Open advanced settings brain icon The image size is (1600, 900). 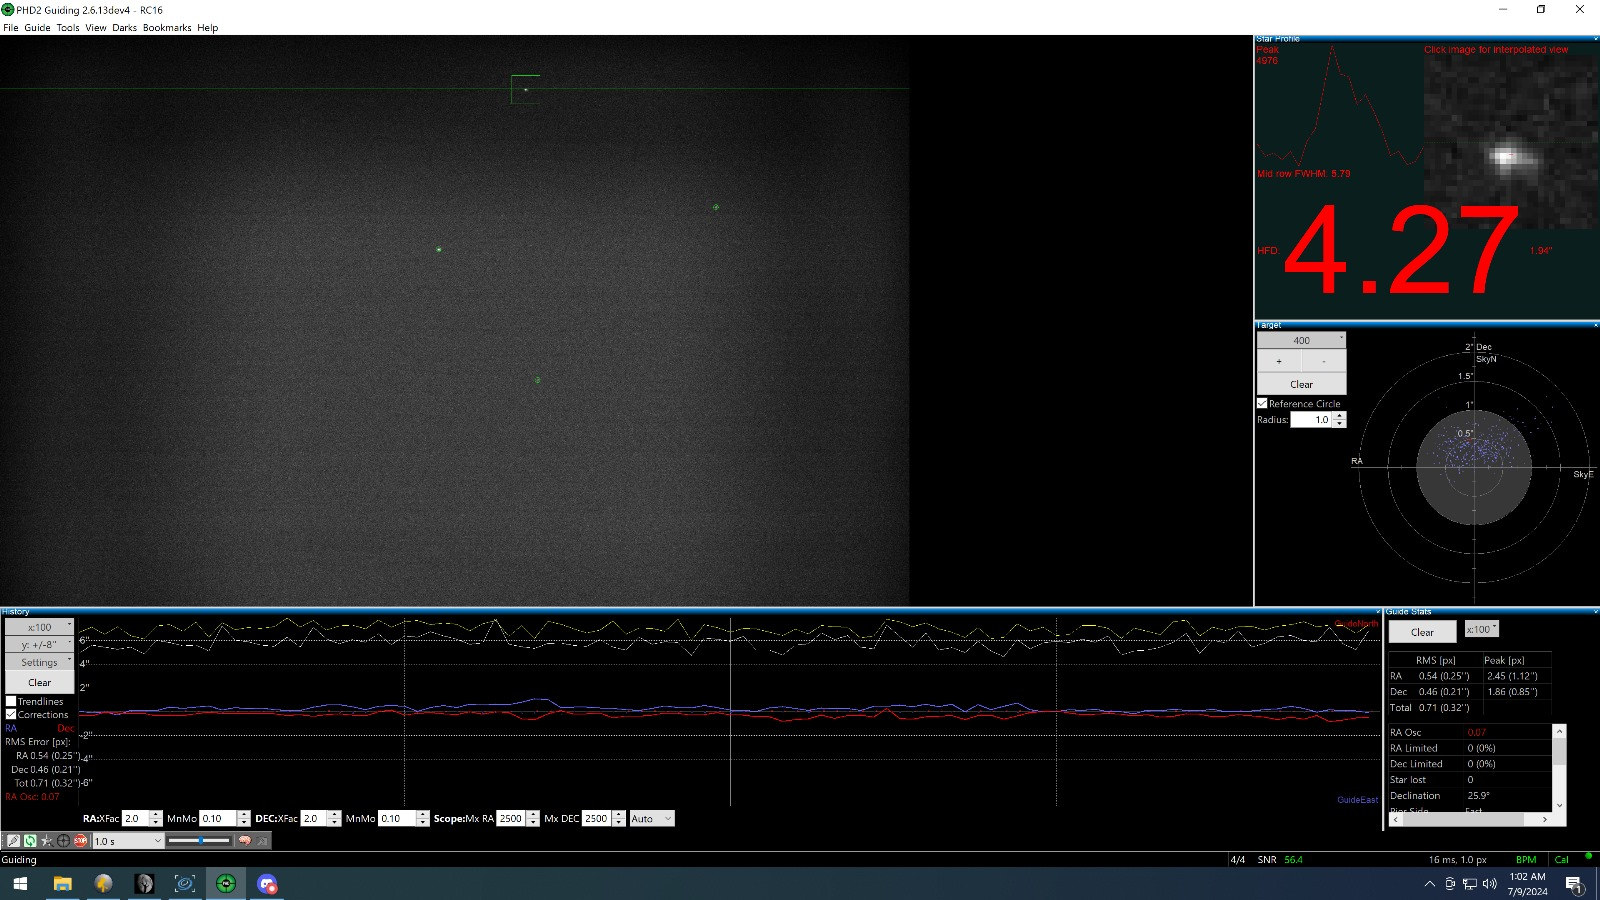click(x=244, y=841)
